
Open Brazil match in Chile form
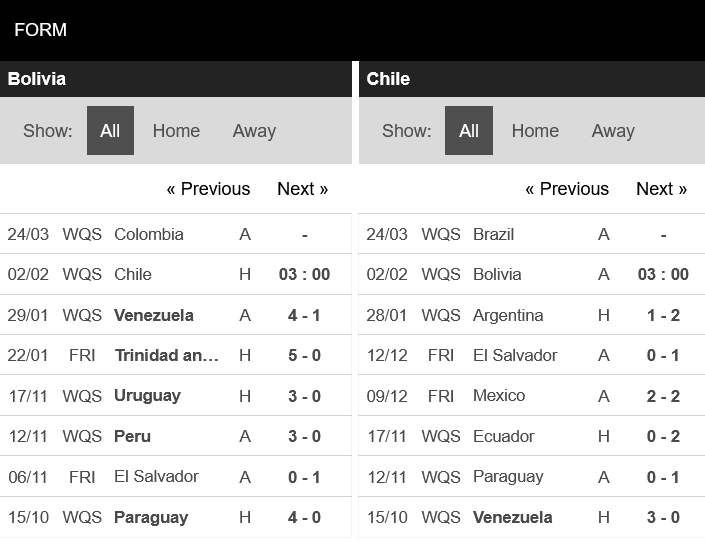[493, 234]
